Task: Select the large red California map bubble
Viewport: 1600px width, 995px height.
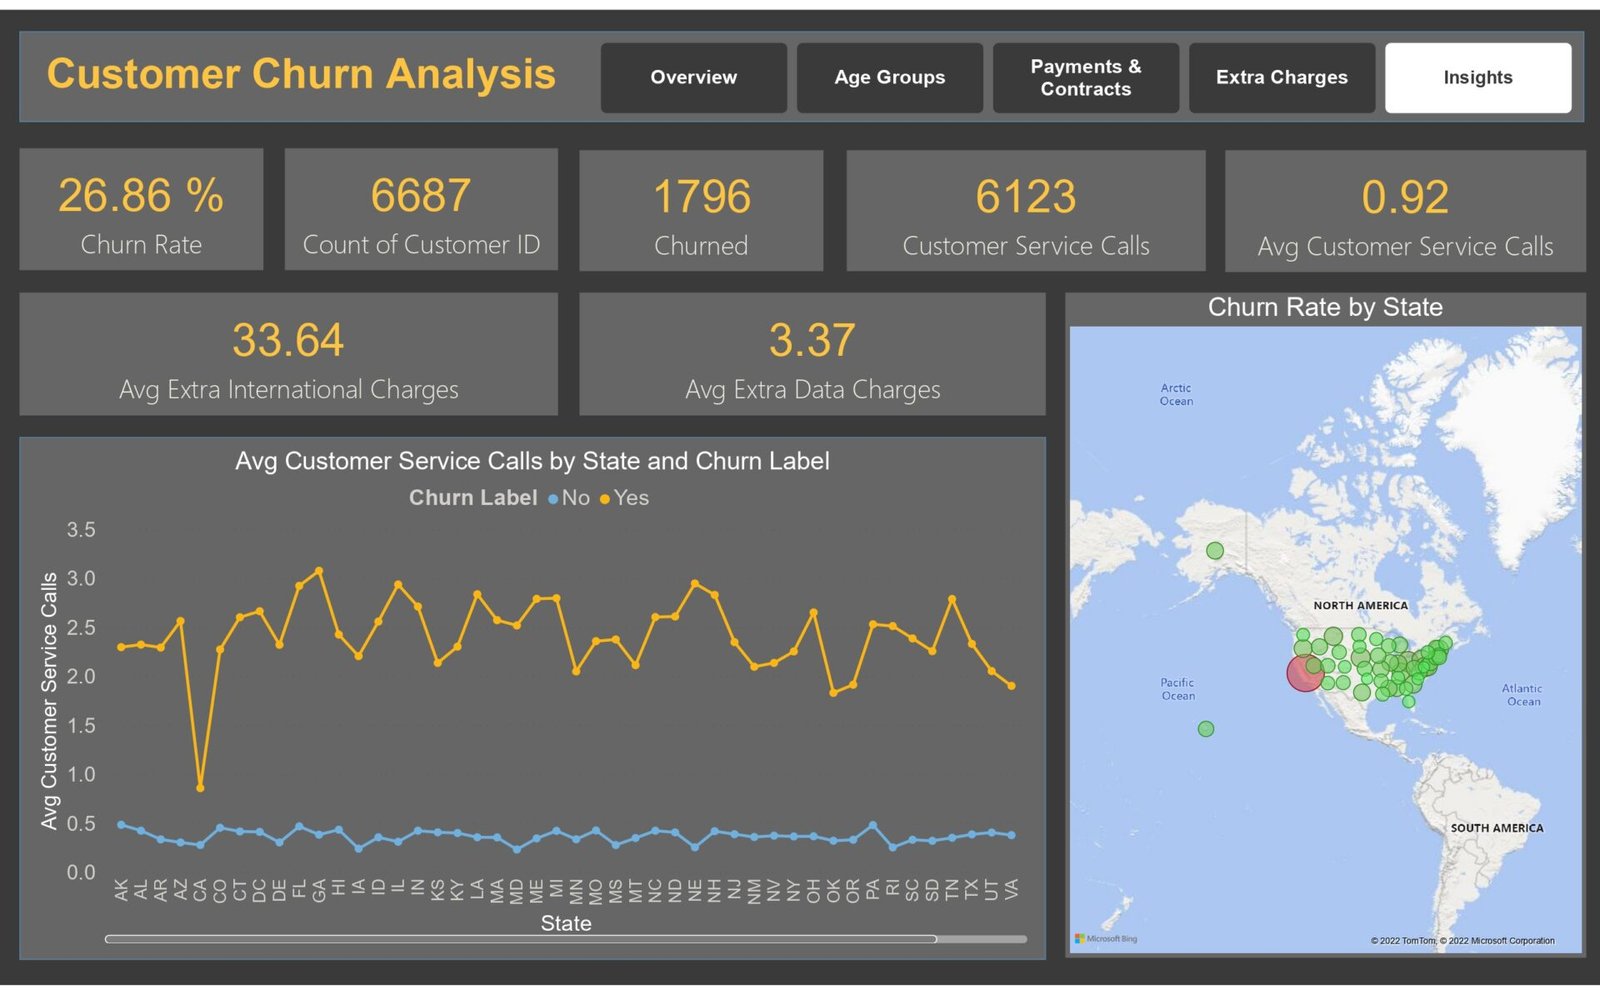Action: [x=1304, y=673]
